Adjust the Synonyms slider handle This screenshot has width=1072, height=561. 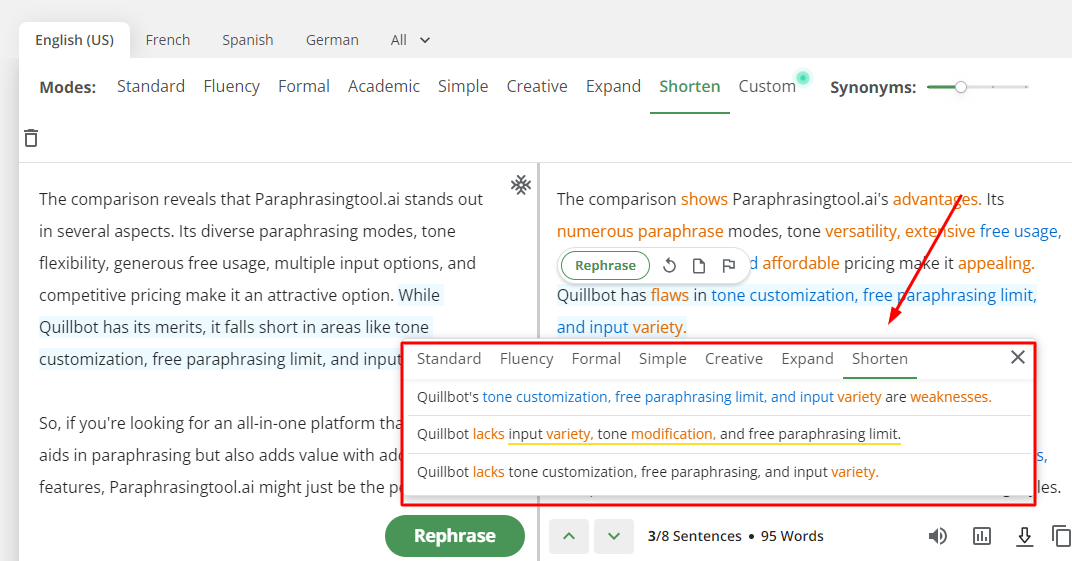[961, 87]
